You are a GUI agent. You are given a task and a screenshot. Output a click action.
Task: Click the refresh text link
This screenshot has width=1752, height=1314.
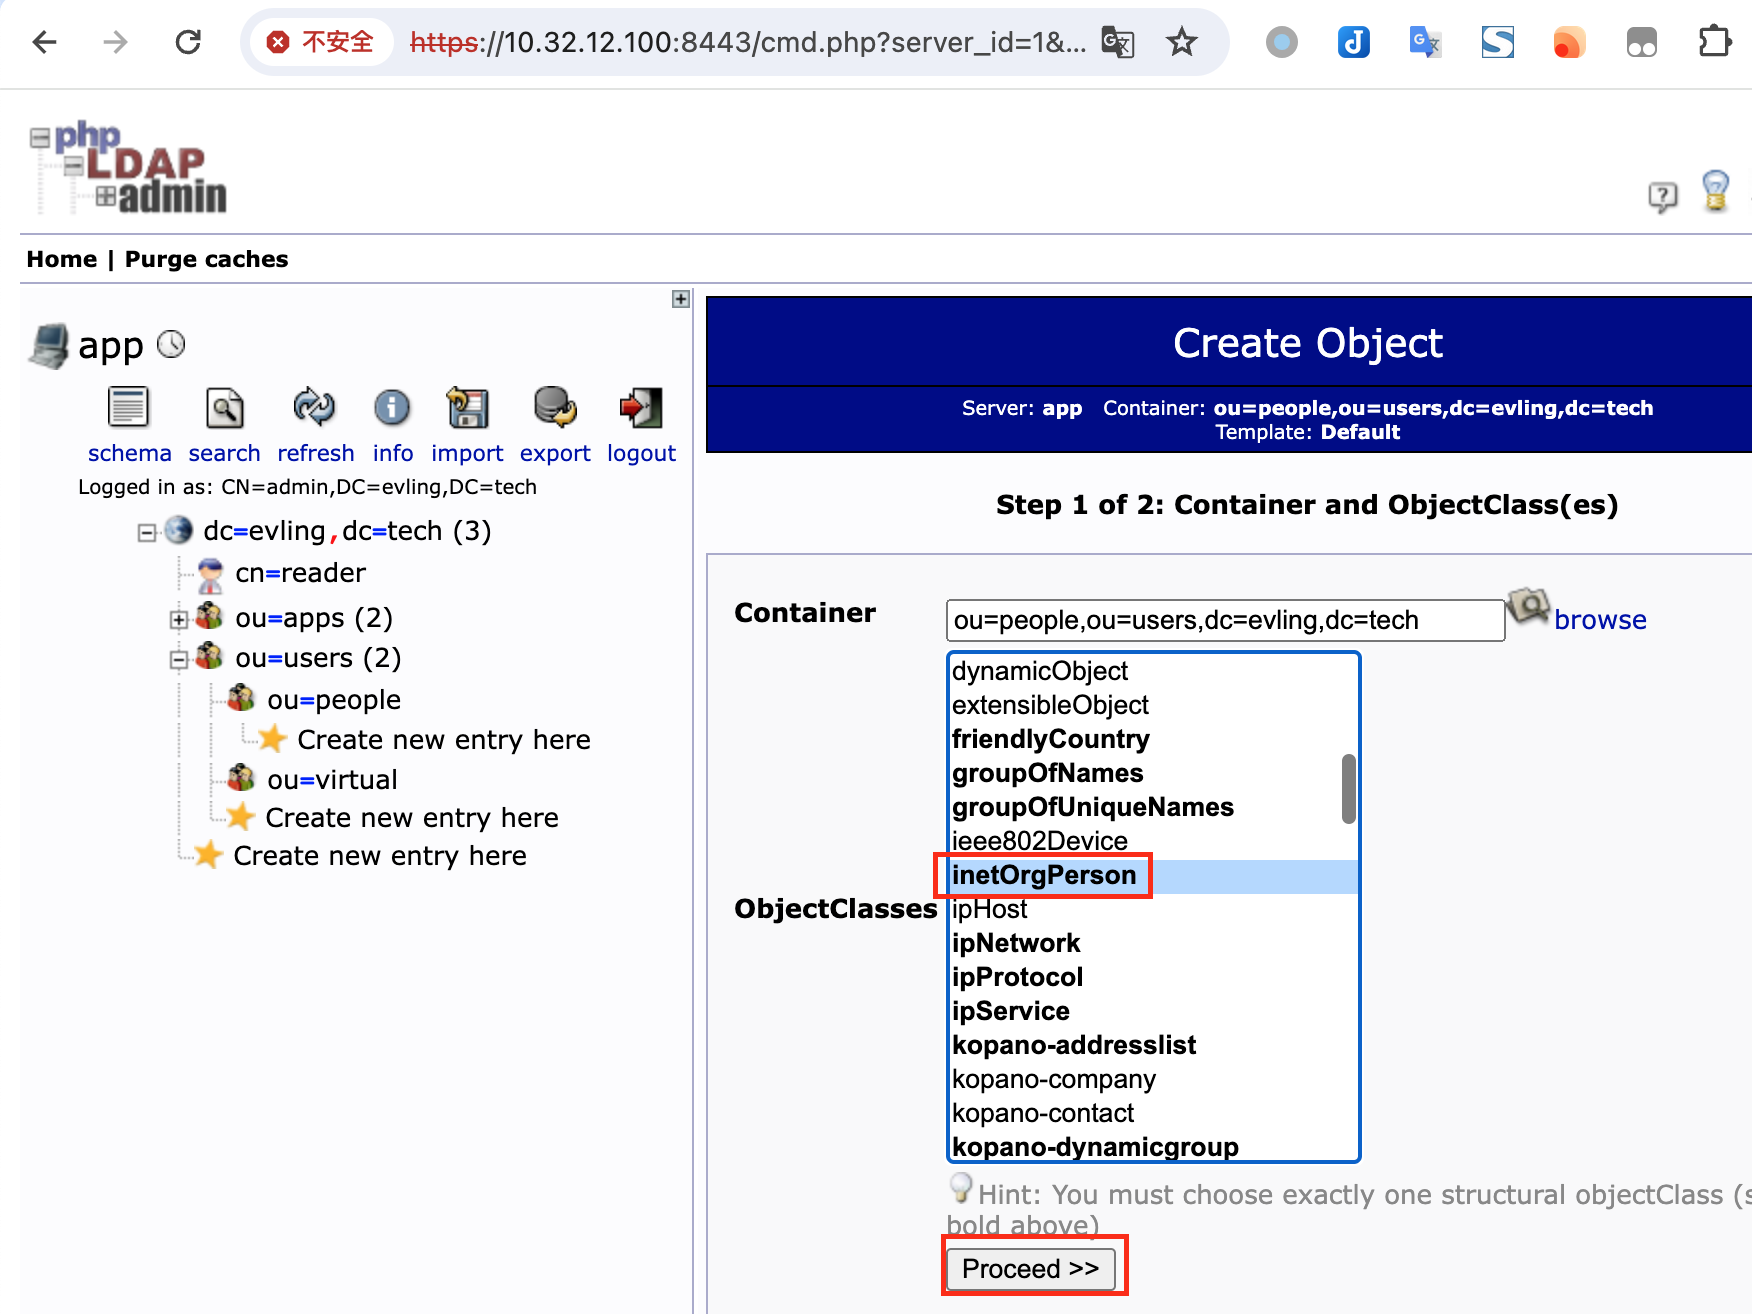[x=316, y=453]
